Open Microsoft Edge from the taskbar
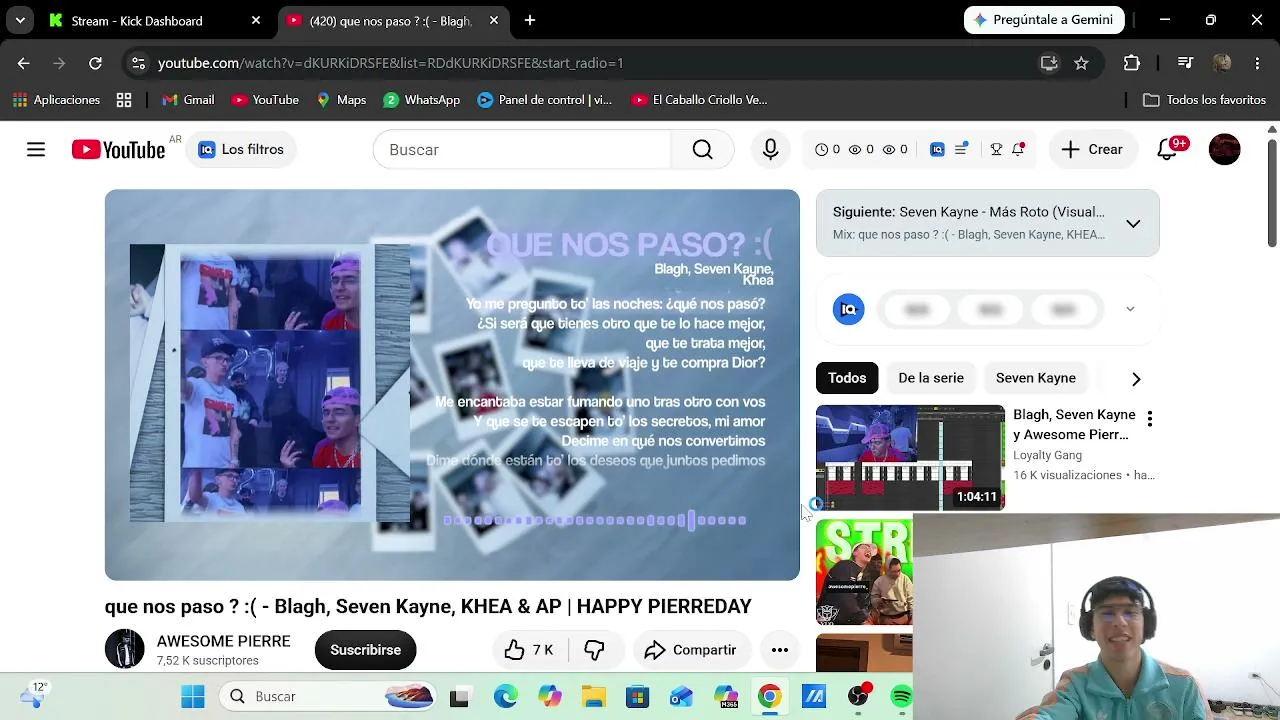 505,696
